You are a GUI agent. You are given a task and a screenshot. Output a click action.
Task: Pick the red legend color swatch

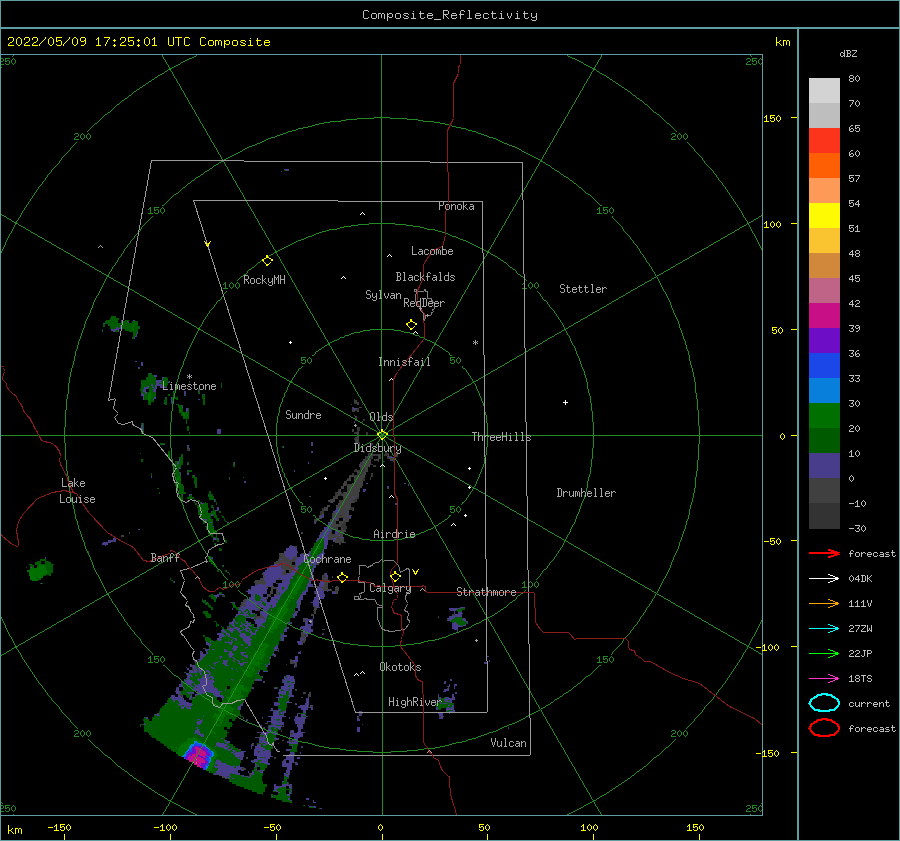point(824,141)
